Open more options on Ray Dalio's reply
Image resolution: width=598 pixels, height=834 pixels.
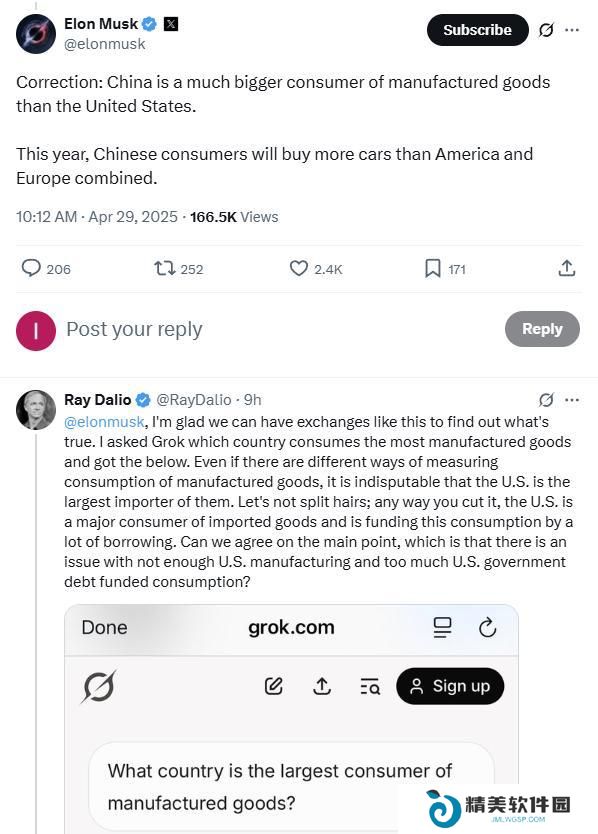point(572,399)
